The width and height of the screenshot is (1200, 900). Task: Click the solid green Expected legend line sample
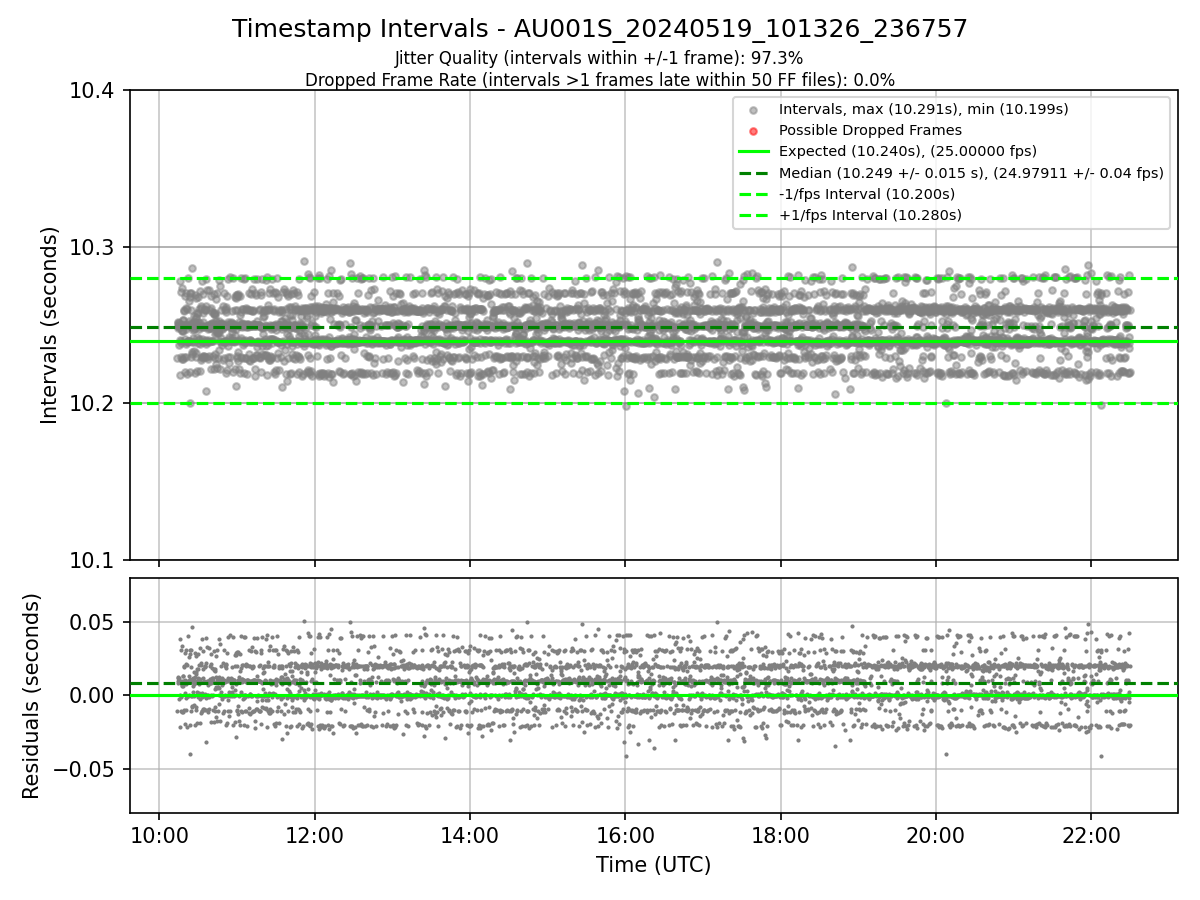pyautogui.click(x=754, y=152)
